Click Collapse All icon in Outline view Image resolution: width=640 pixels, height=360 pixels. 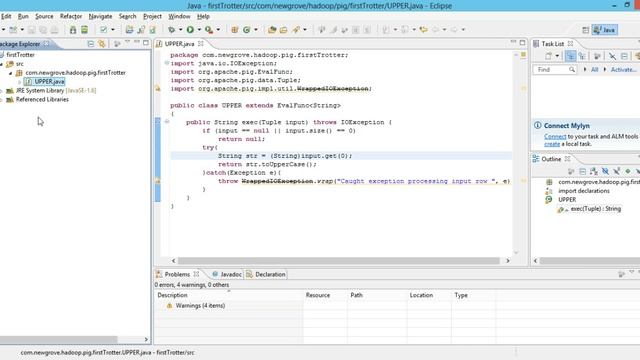tap(582, 171)
